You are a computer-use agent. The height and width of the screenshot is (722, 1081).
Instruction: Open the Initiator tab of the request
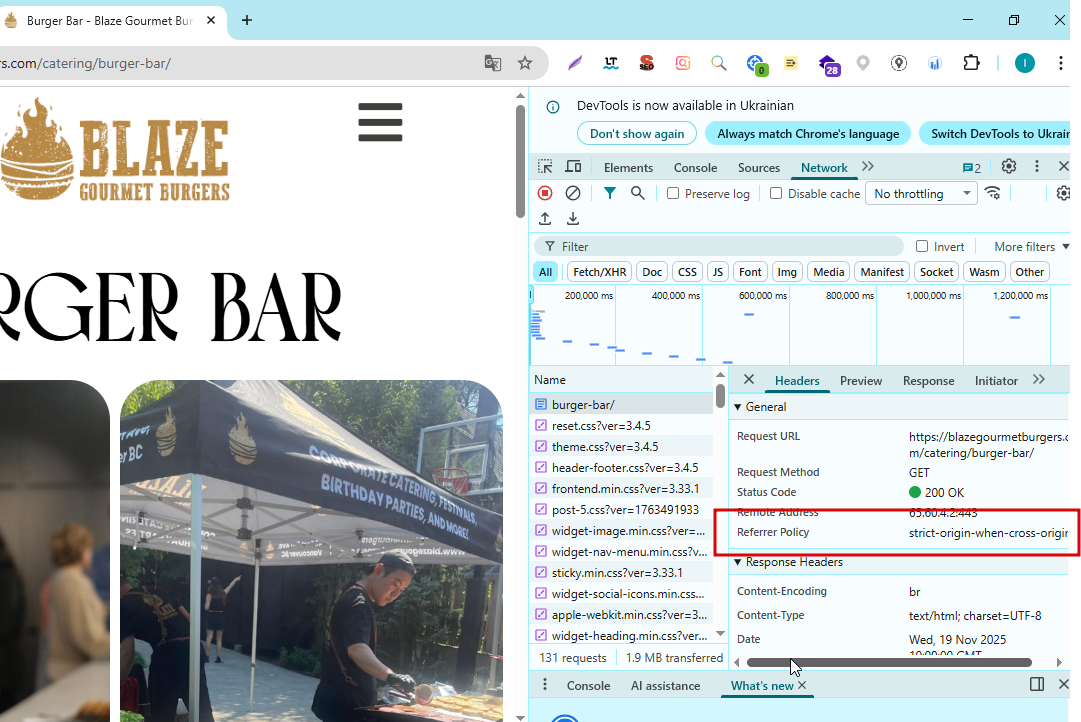pos(996,381)
